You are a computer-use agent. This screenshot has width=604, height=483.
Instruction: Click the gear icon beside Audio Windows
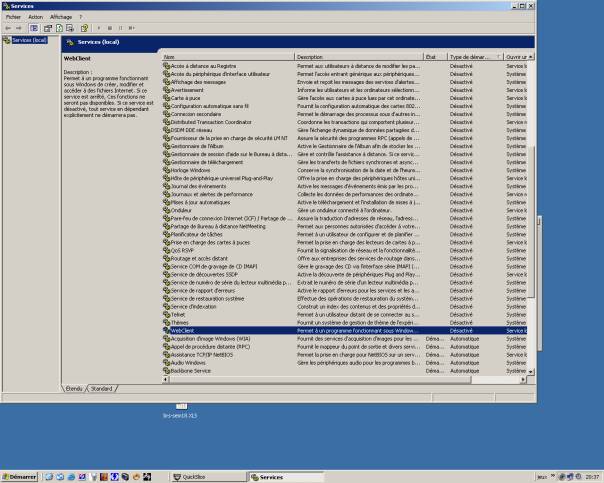166,363
